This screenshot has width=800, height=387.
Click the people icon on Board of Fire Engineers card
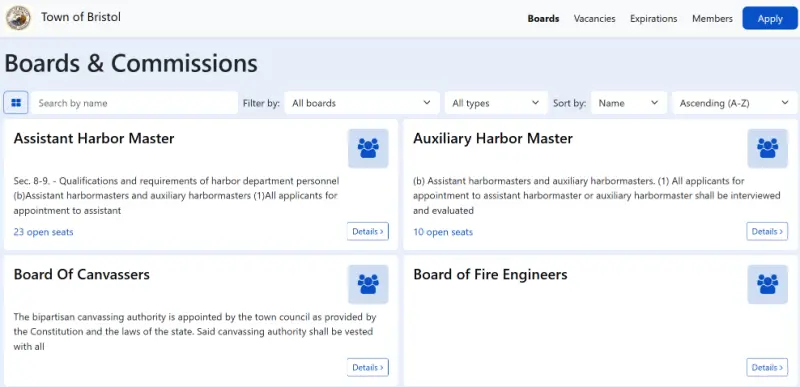click(x=767, y=285)
